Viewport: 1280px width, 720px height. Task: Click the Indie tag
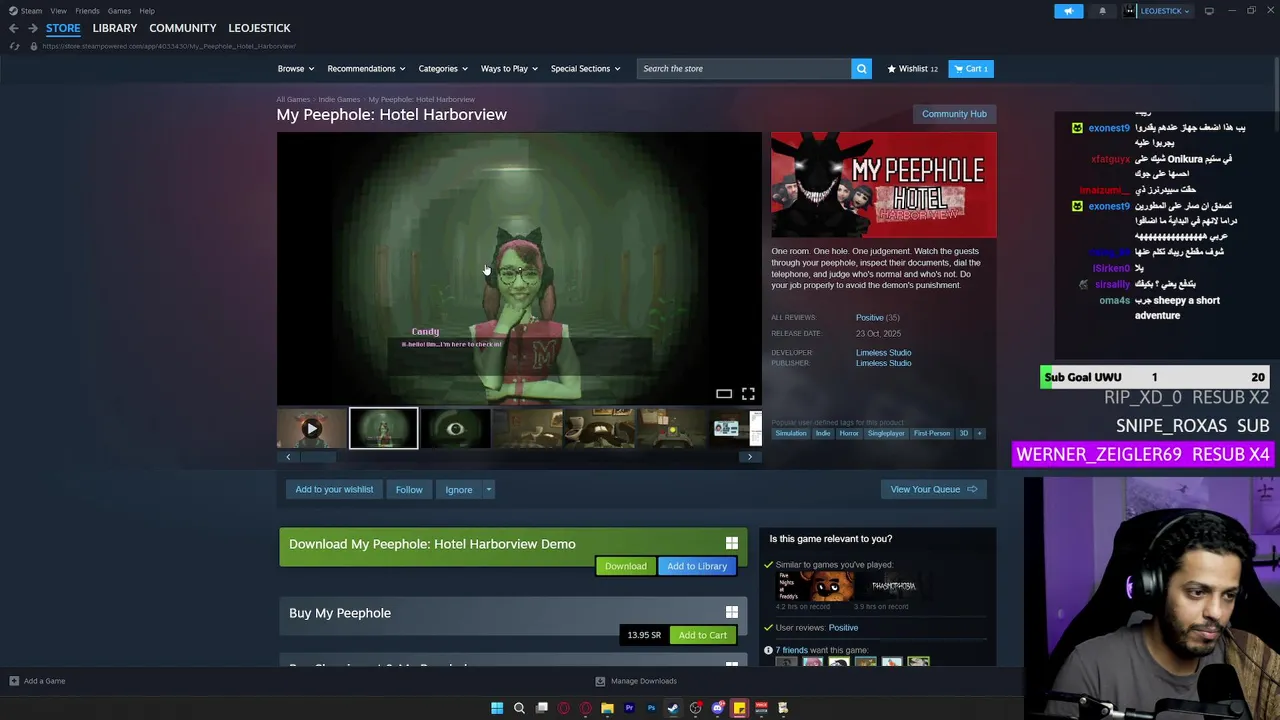tap(823, 434)
